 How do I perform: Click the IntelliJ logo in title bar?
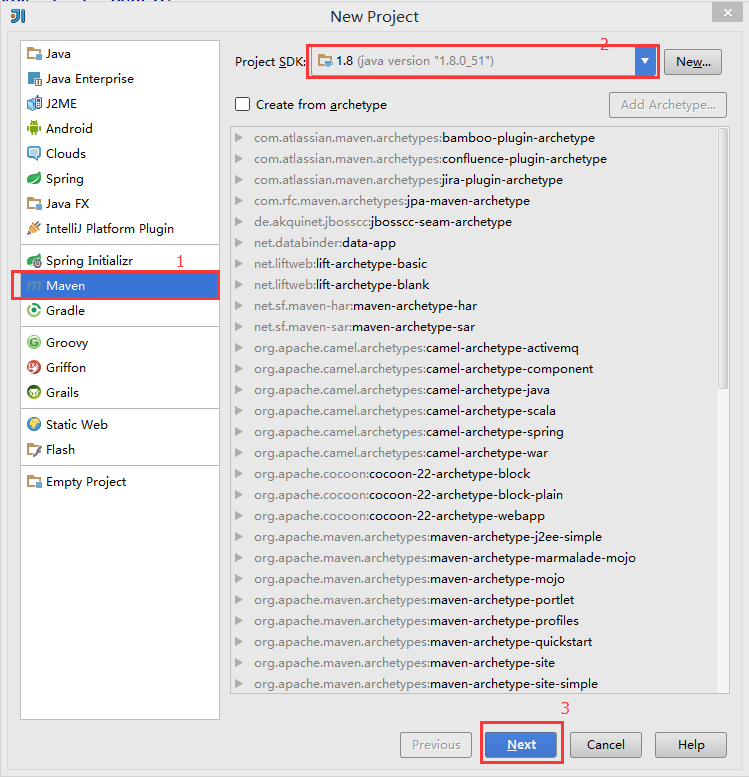[x=18, y=16]
